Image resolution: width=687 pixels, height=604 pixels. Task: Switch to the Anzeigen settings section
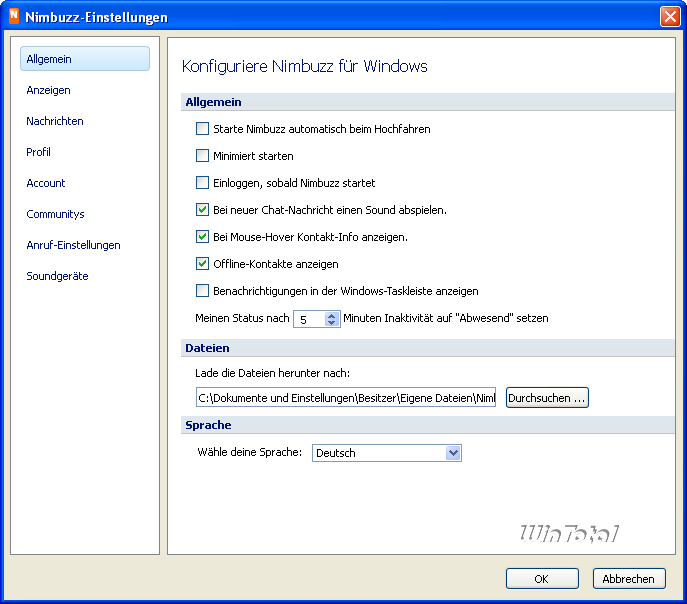[x=48, y=90]
